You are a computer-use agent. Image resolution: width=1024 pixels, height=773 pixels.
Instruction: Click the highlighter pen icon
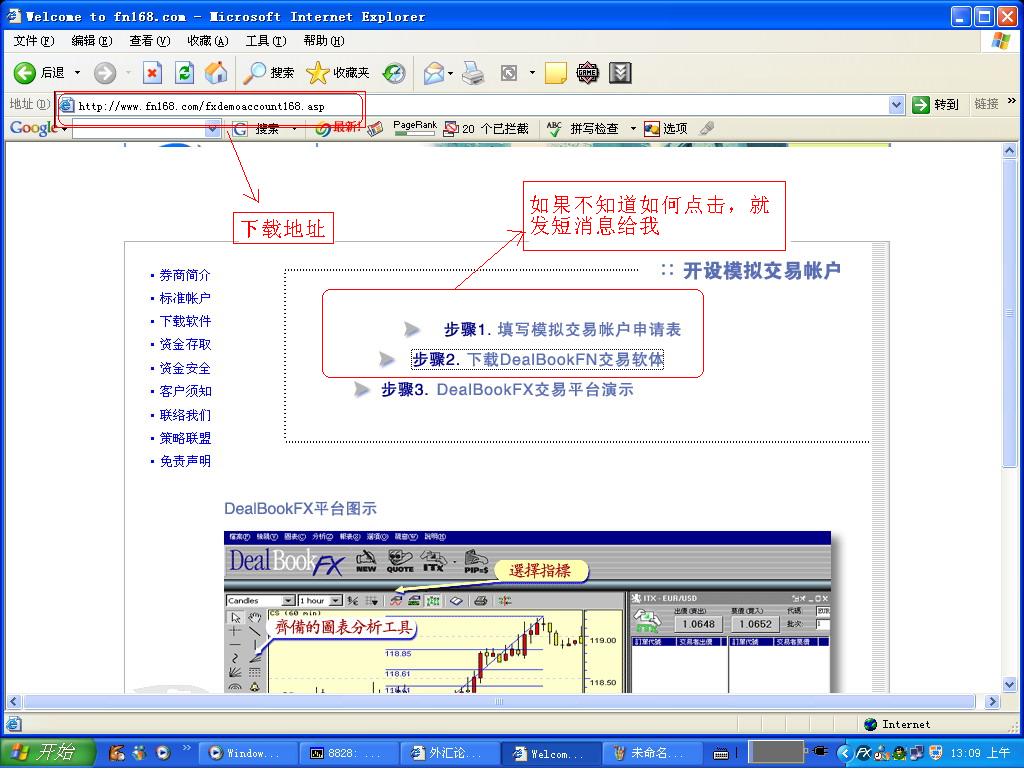pyautogui.click(x=706, y=129)
